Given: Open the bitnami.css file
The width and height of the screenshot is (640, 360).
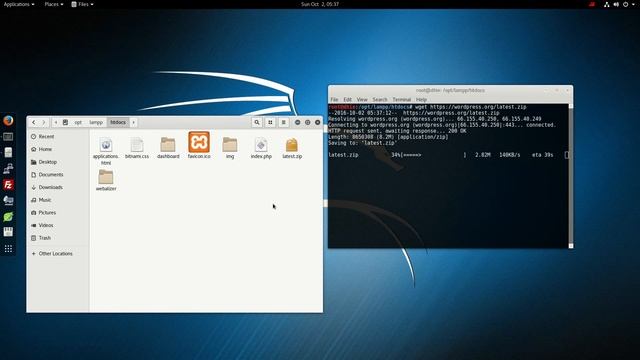Looking at the screenshot, I should point(137,148).
